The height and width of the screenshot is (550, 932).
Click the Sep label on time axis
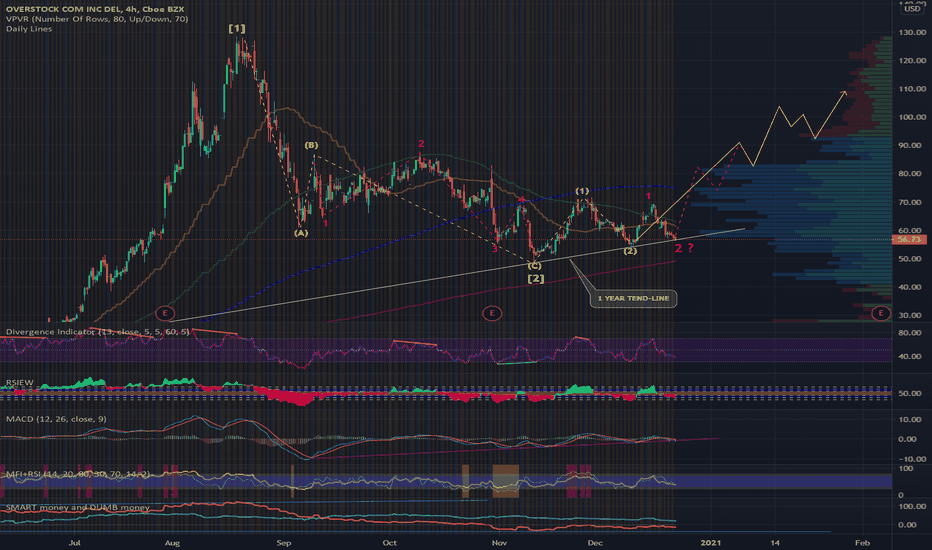tap(284, 543)
